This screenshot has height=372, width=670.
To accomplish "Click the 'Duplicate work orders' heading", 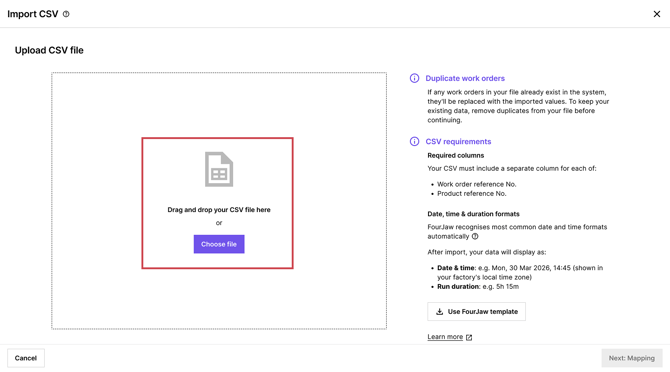I will 465,78.
